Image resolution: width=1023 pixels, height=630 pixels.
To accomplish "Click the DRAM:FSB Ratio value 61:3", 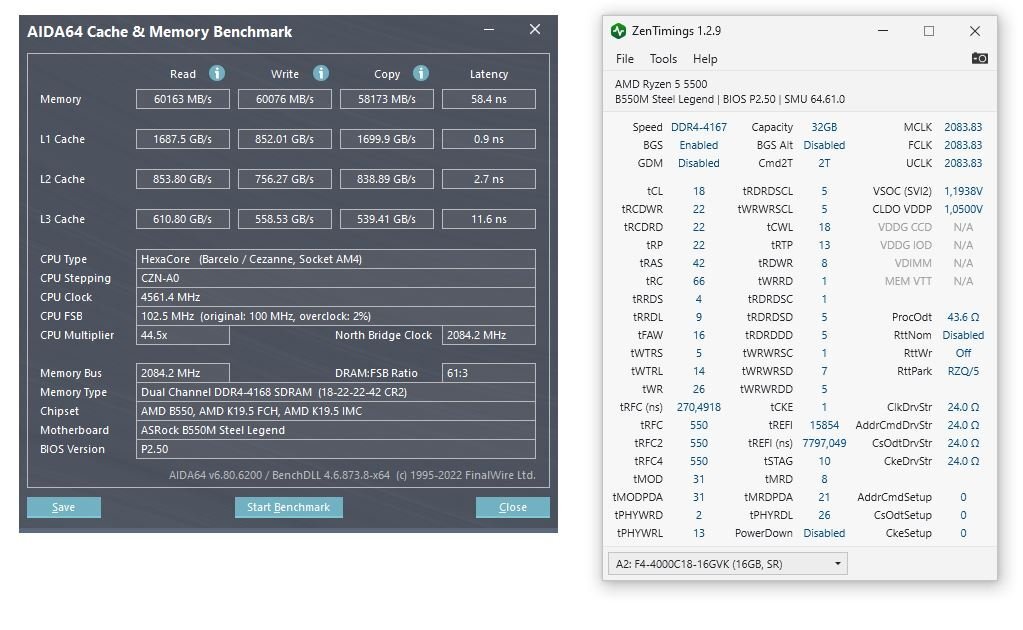I will tap(489, 373).
